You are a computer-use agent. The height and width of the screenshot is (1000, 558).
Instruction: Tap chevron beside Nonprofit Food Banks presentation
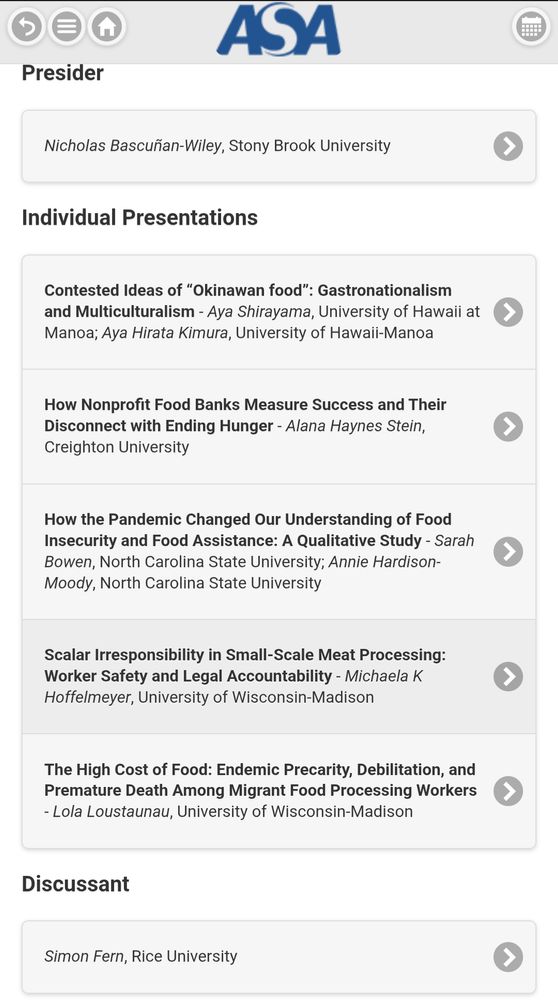pyautogui.click(x=508, y=427)
